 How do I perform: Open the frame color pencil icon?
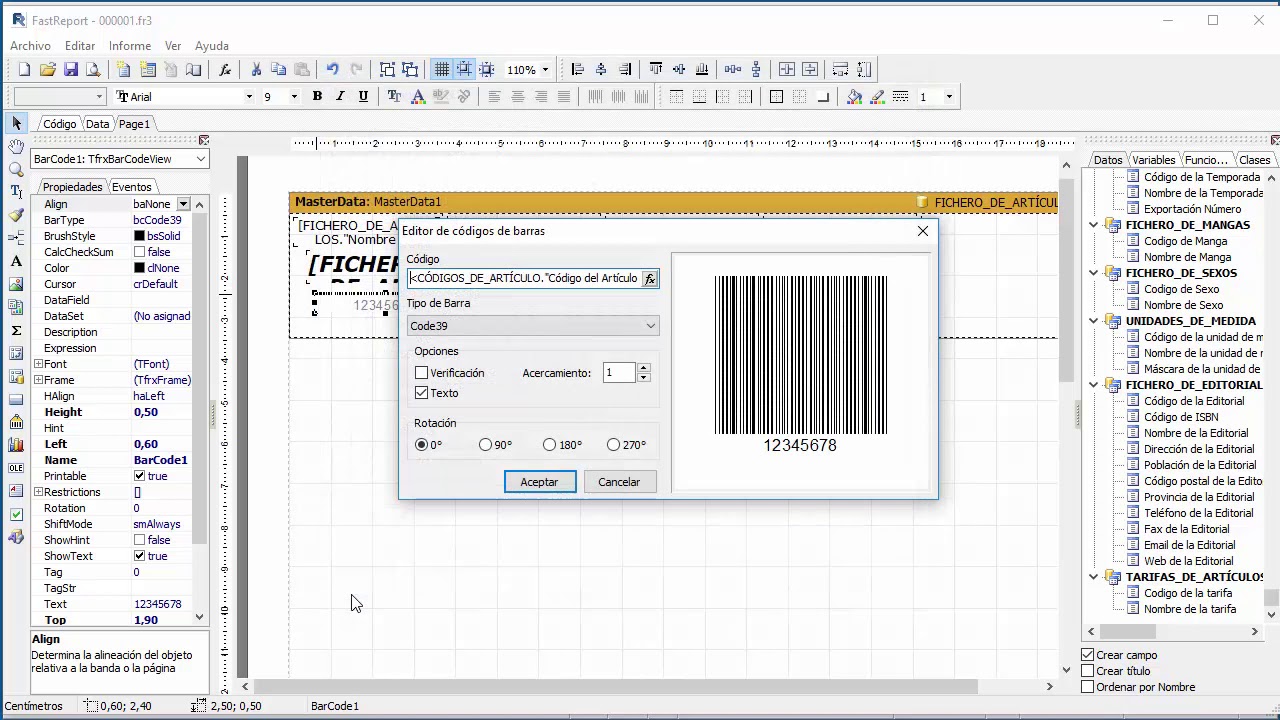(877, 96)
